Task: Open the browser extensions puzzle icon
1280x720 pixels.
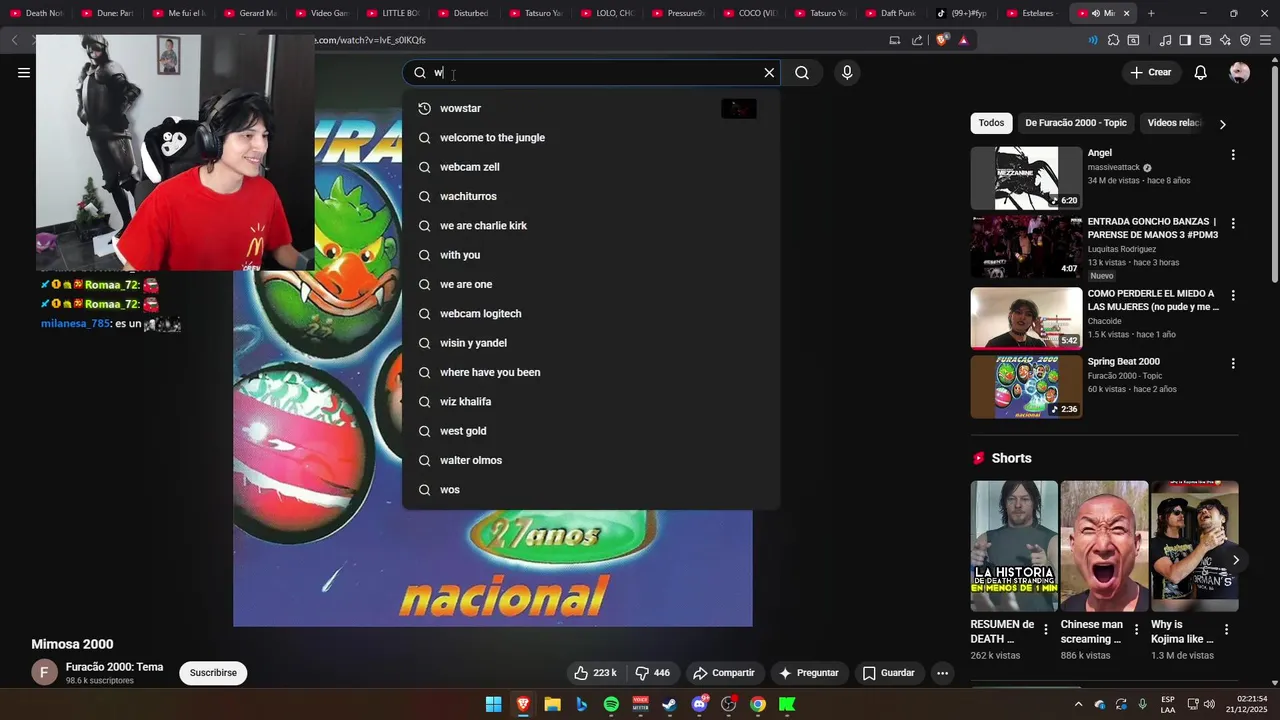Action: pos(1113,40)
